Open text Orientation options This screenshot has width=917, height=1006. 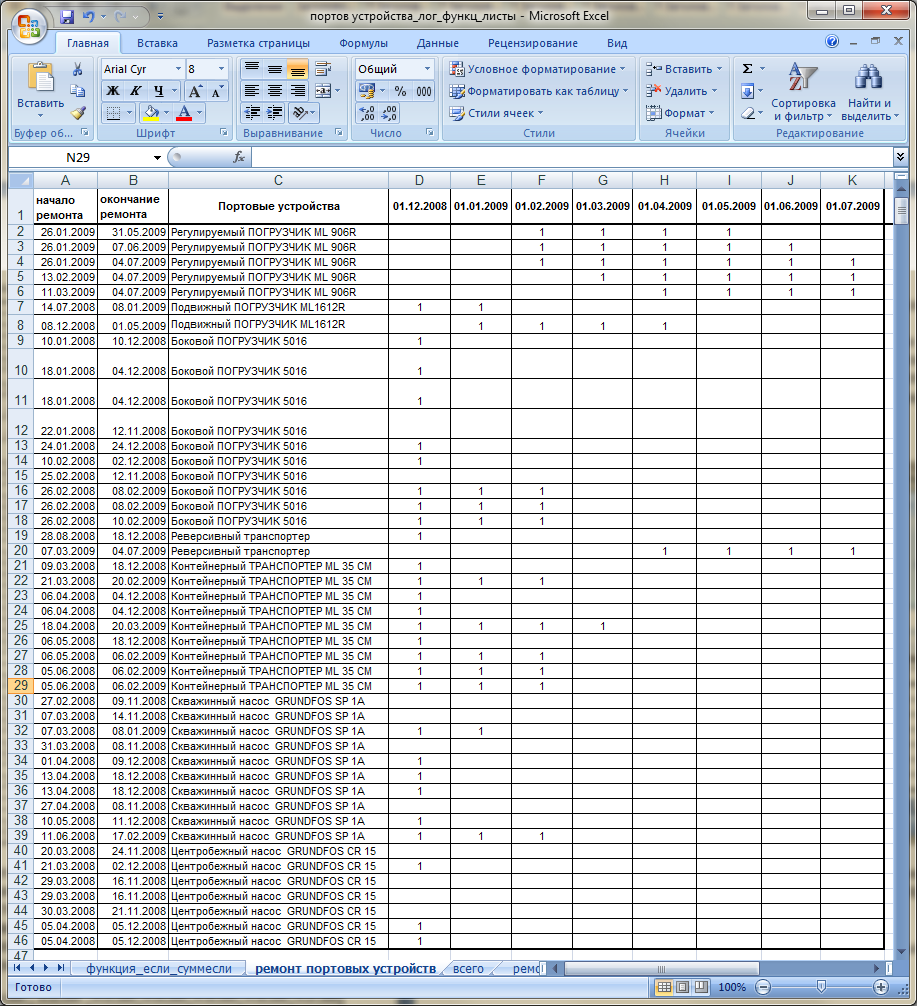point(300,114)
